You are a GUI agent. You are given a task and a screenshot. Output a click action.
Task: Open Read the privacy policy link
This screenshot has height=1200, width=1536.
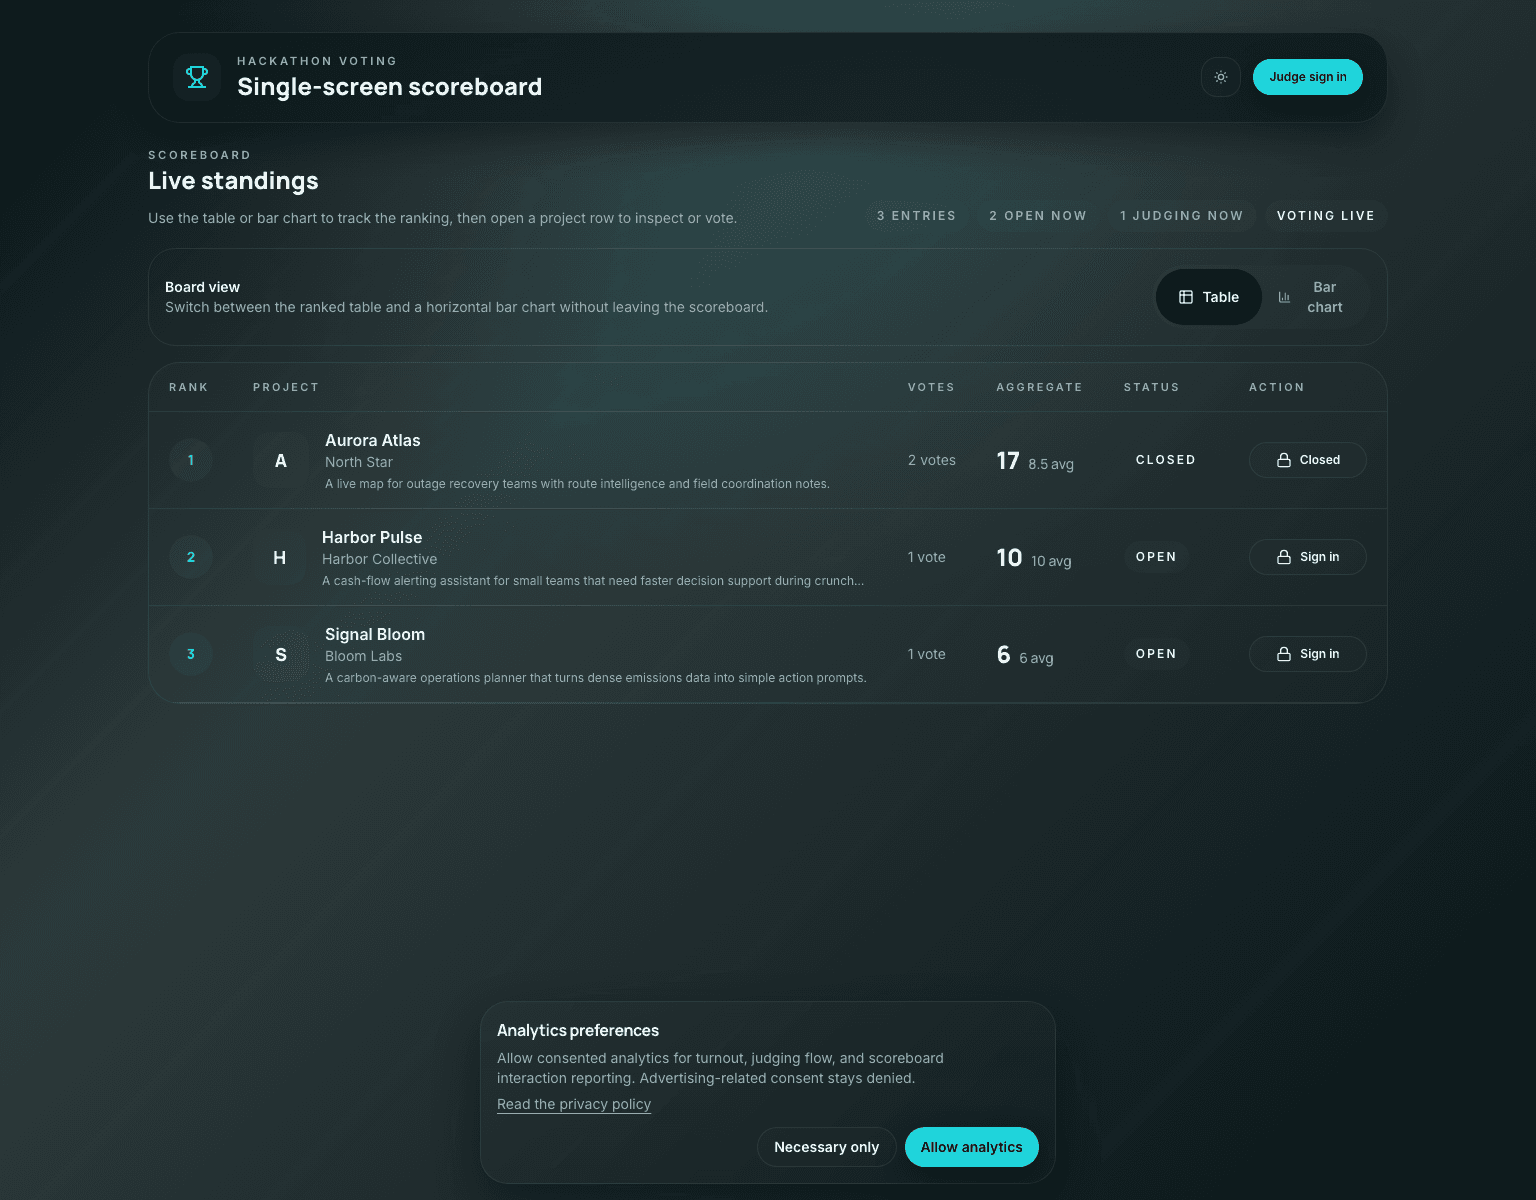point(573,1104)
